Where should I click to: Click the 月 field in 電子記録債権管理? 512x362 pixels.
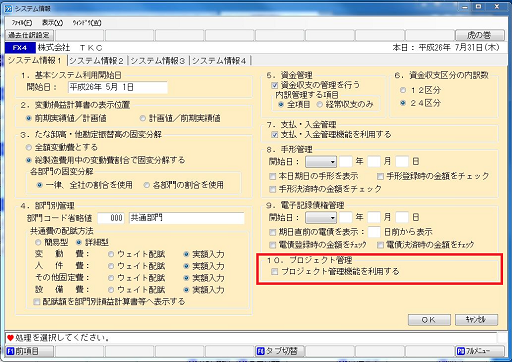pos(374,218)
